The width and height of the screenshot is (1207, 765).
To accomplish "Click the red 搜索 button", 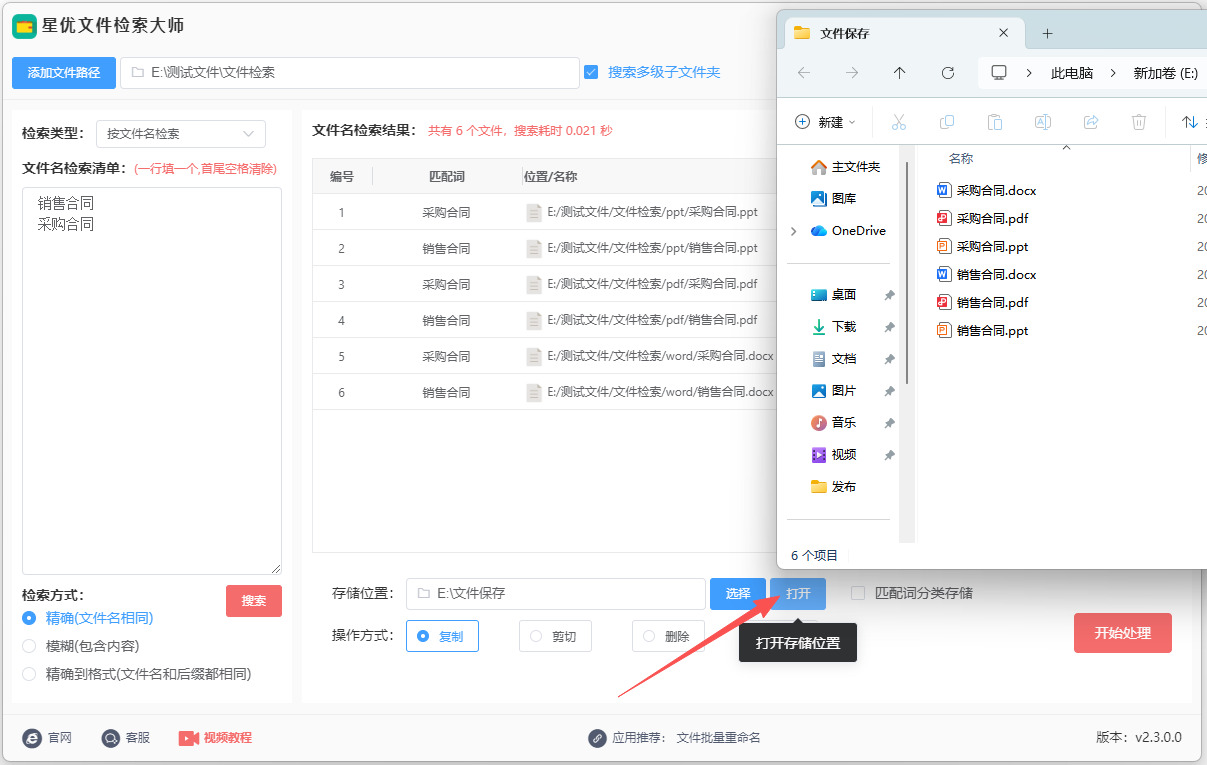I will pos(254,601).
